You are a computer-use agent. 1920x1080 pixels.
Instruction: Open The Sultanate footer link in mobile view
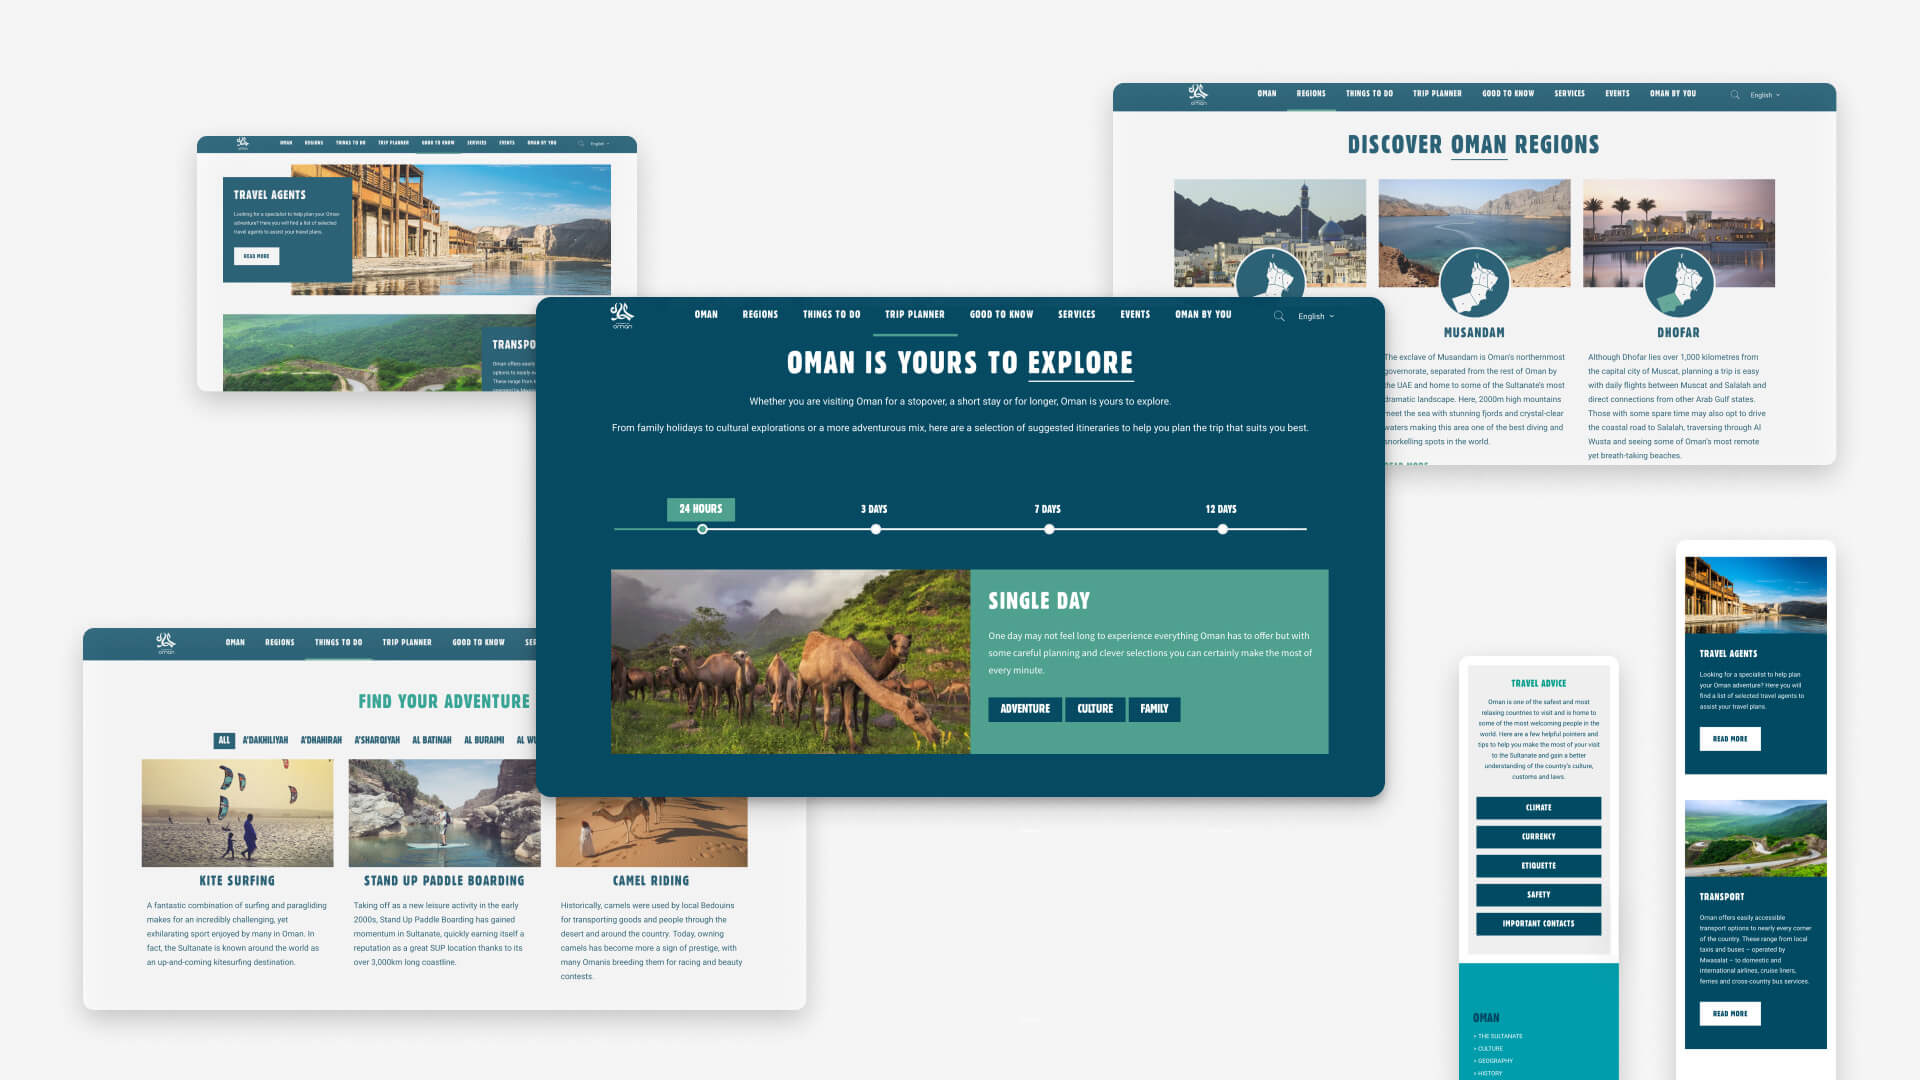point(1498,1037)
